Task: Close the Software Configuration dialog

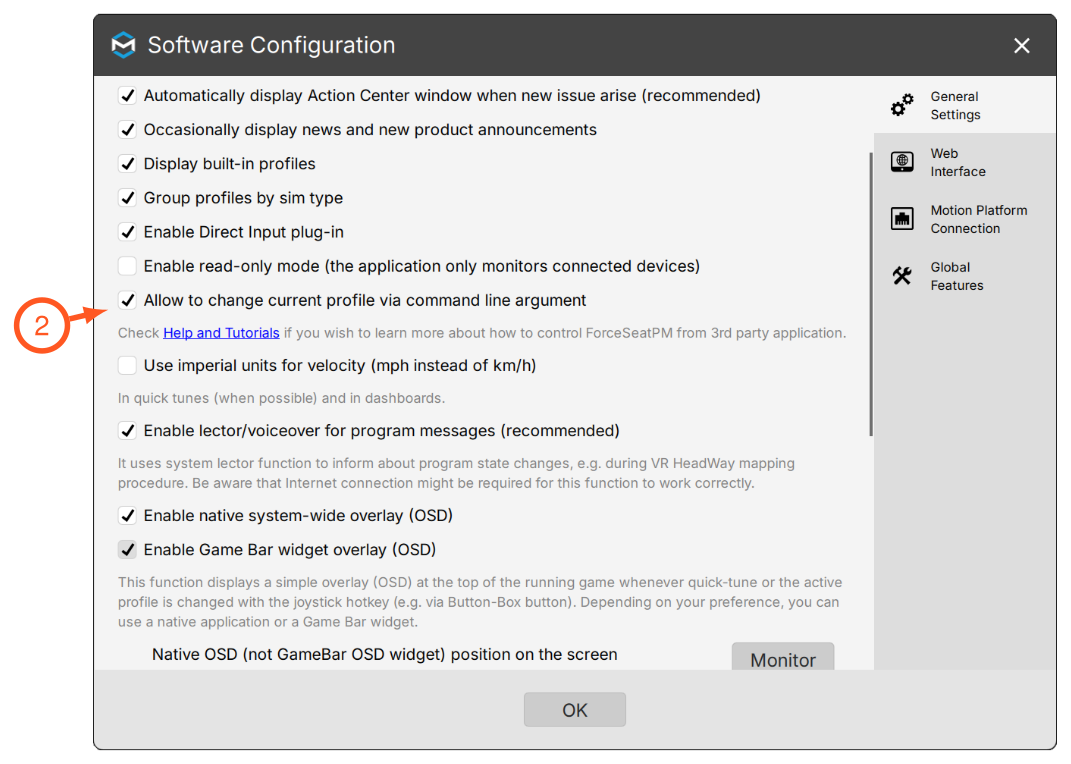Action: tap(1022, 46)
